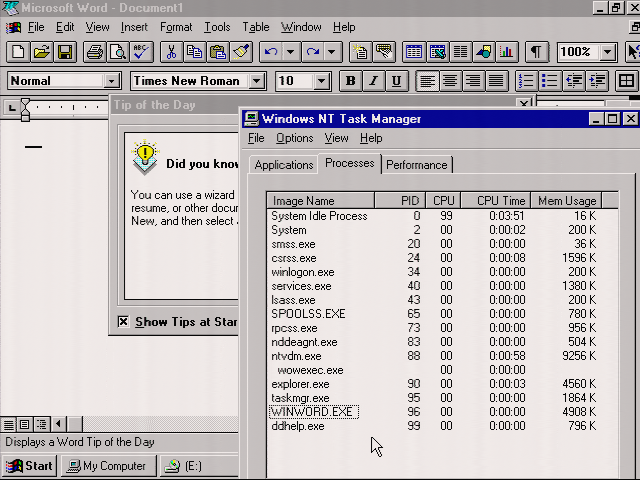Image resolution: width=640 pixels, height=480 pixels.
Task: Click the Cut scissors icon
Action: click(x=171, y=52)
